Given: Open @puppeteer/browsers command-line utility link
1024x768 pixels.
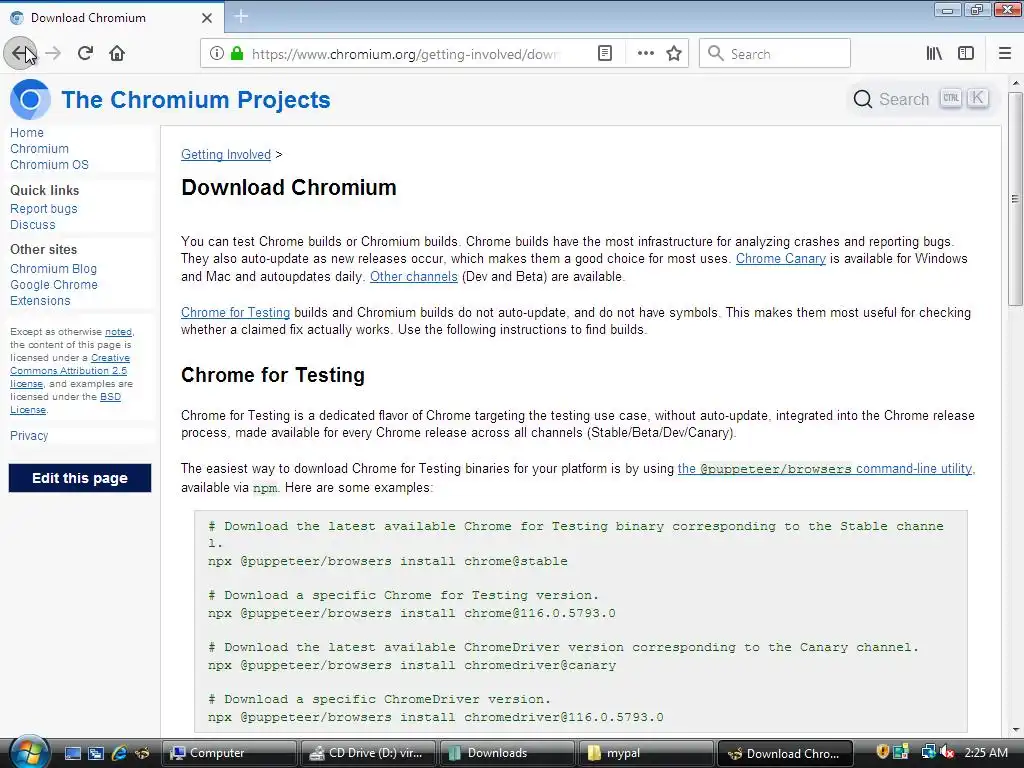Looking at the screenshot, I should click(x=825, y=468).
